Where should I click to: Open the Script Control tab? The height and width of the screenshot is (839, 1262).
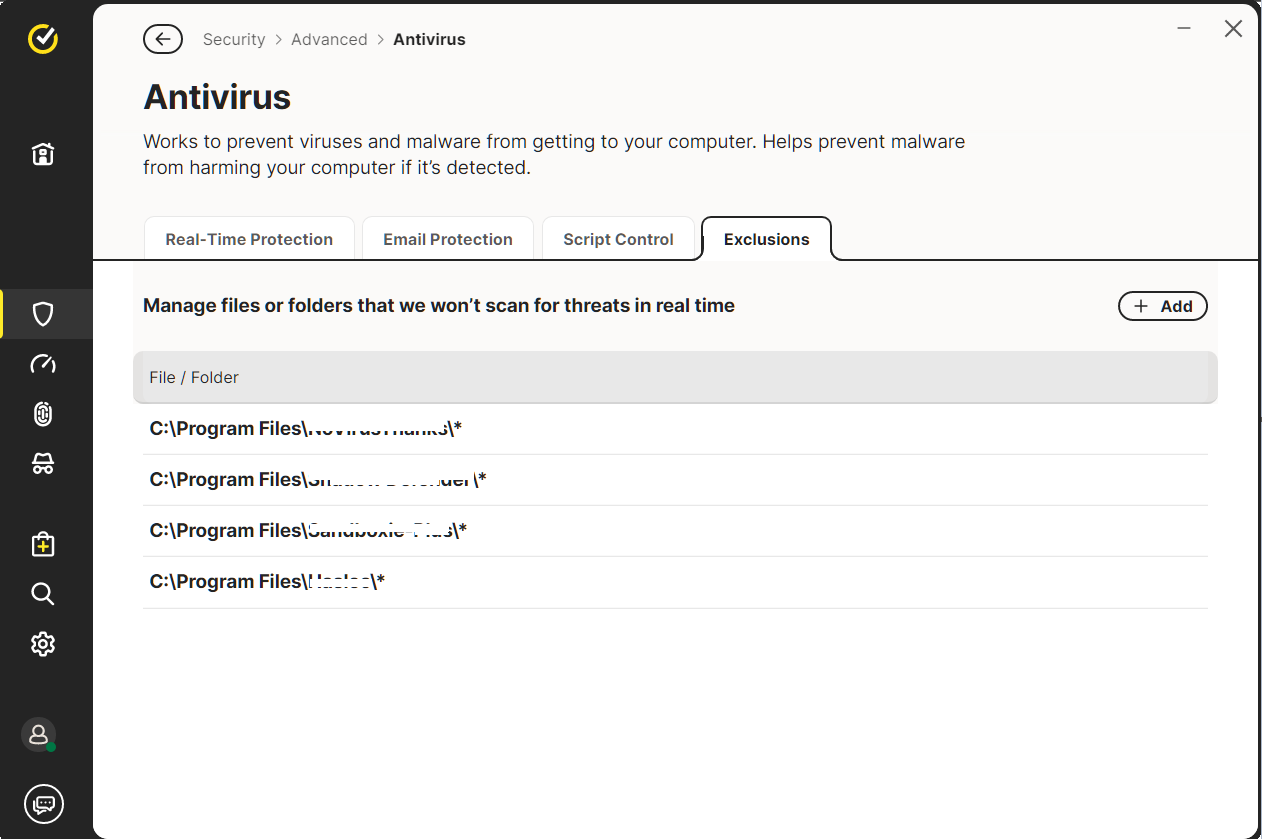pyautogui.click(x=618, y=239)
